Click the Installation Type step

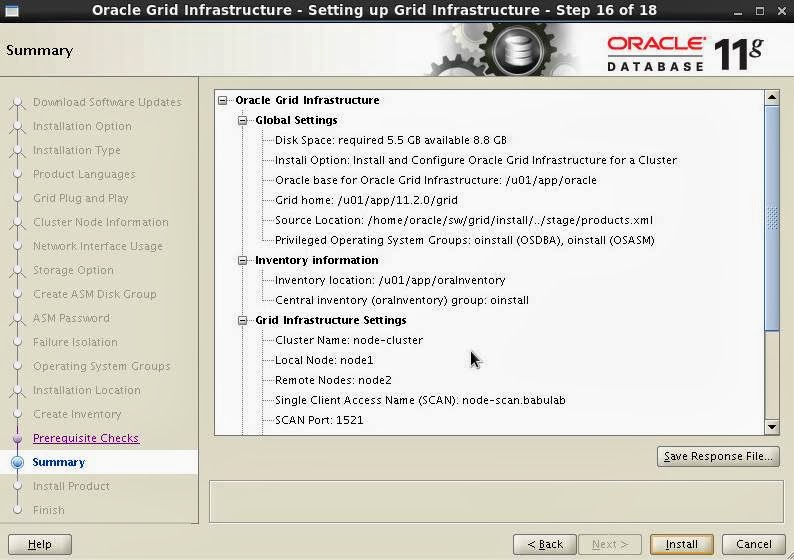coord(76,150)
